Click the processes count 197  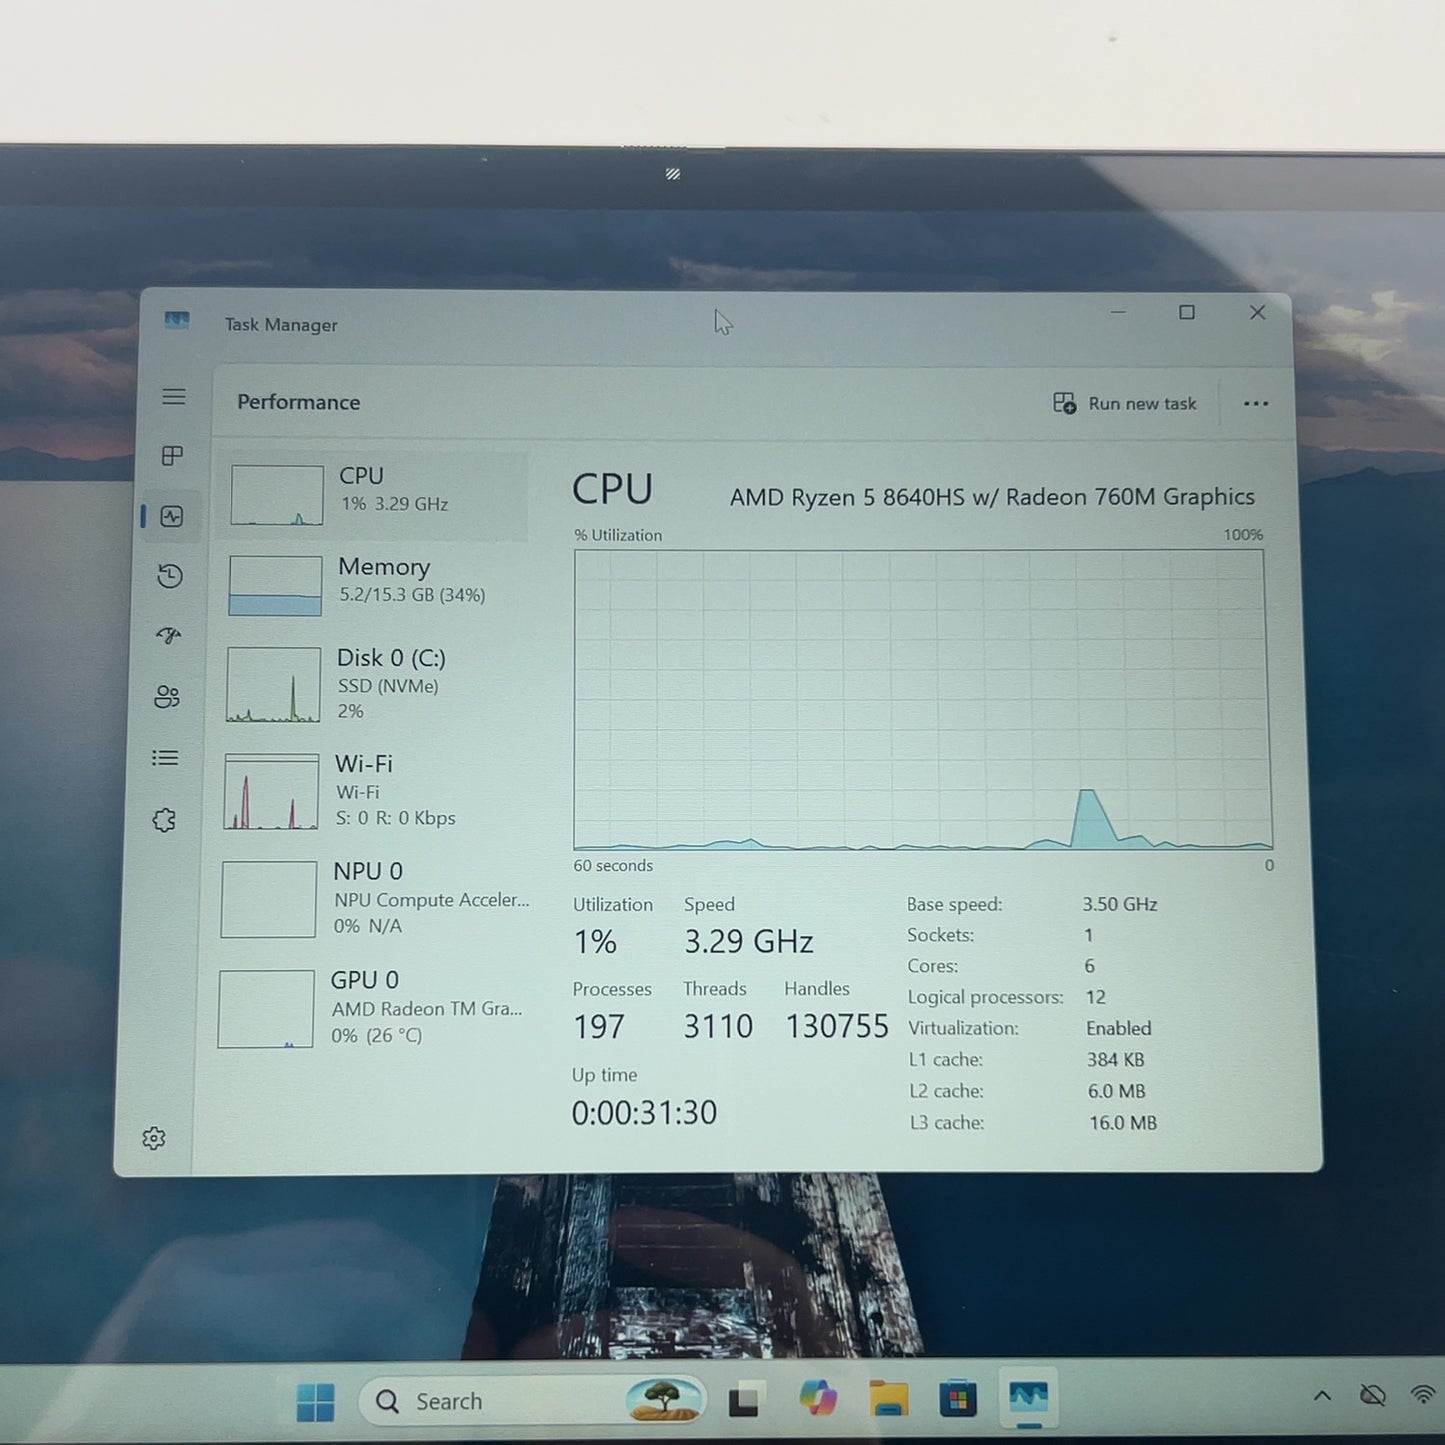pyautogui.click(x=598, y=1027)
